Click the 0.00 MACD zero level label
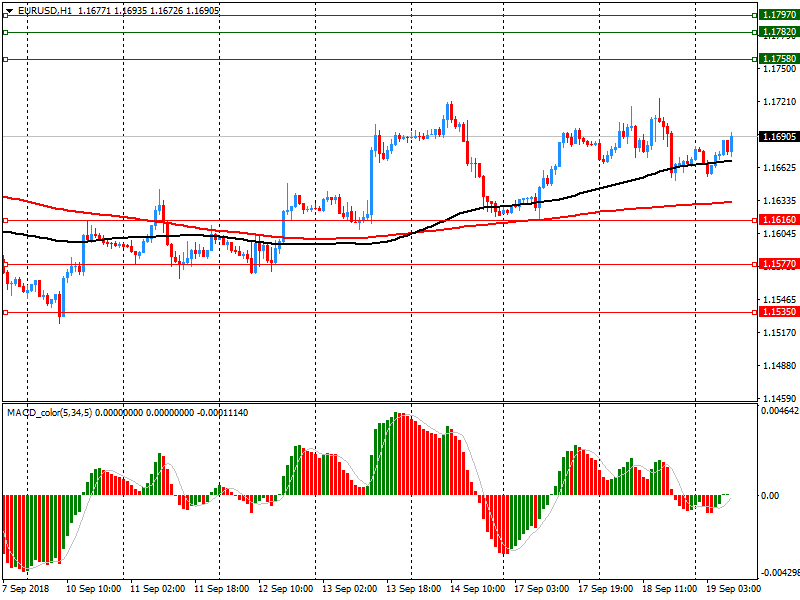 771,496
